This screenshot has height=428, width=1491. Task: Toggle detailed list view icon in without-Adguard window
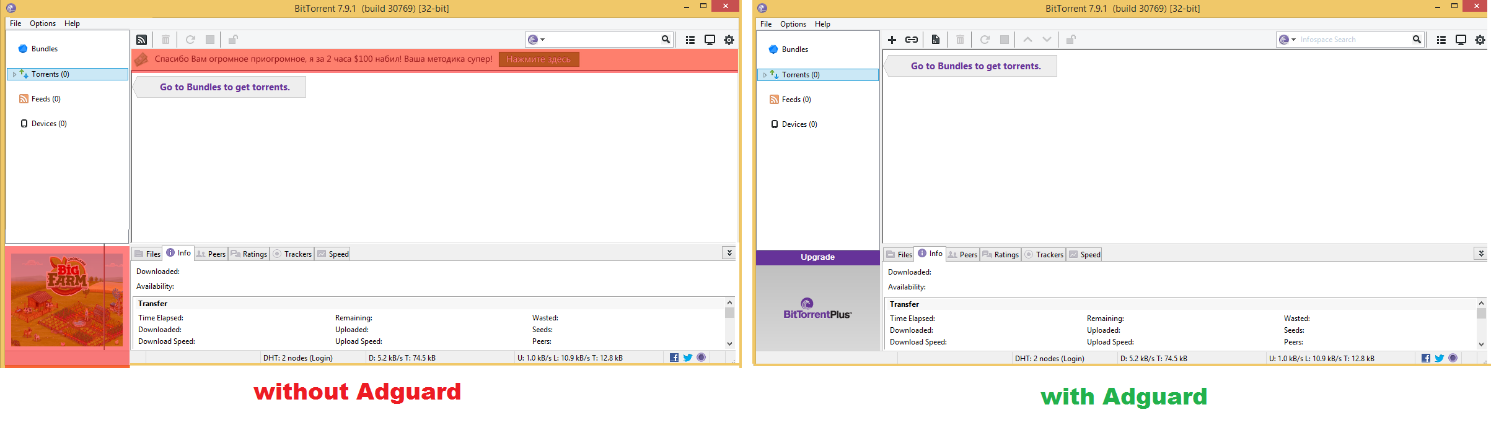click(x=691, y=40)
